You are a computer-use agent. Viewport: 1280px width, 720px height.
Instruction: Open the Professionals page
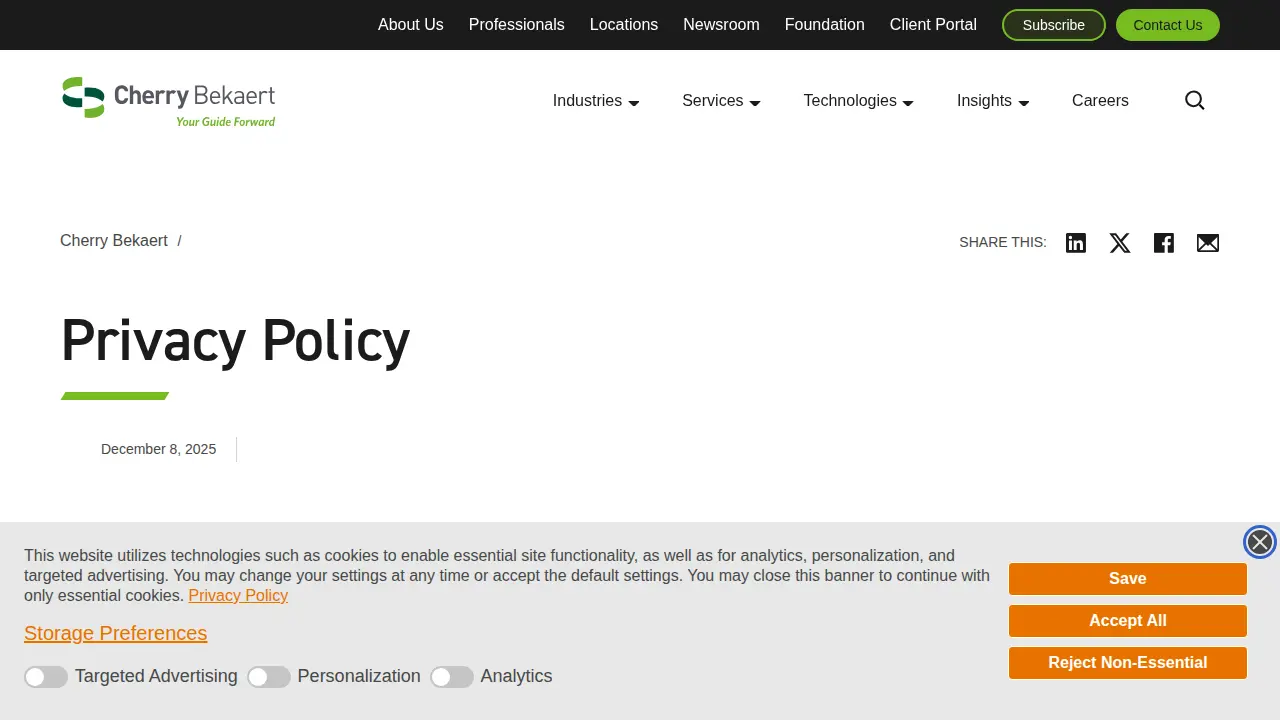[517, 25]
